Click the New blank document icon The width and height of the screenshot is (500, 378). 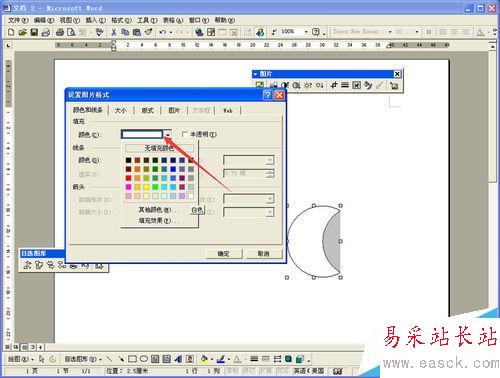[x=11, y=32]
